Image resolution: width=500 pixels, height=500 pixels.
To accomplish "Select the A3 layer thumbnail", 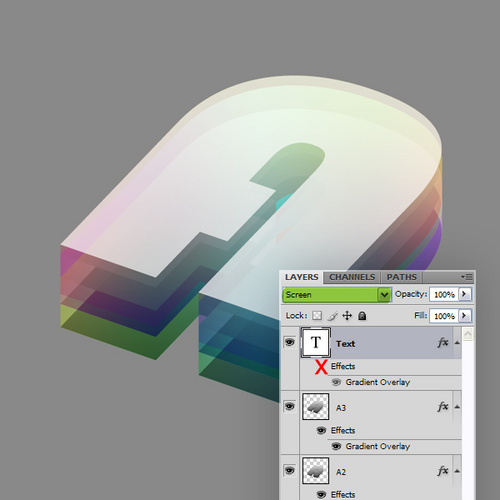I will coord(316,406).
